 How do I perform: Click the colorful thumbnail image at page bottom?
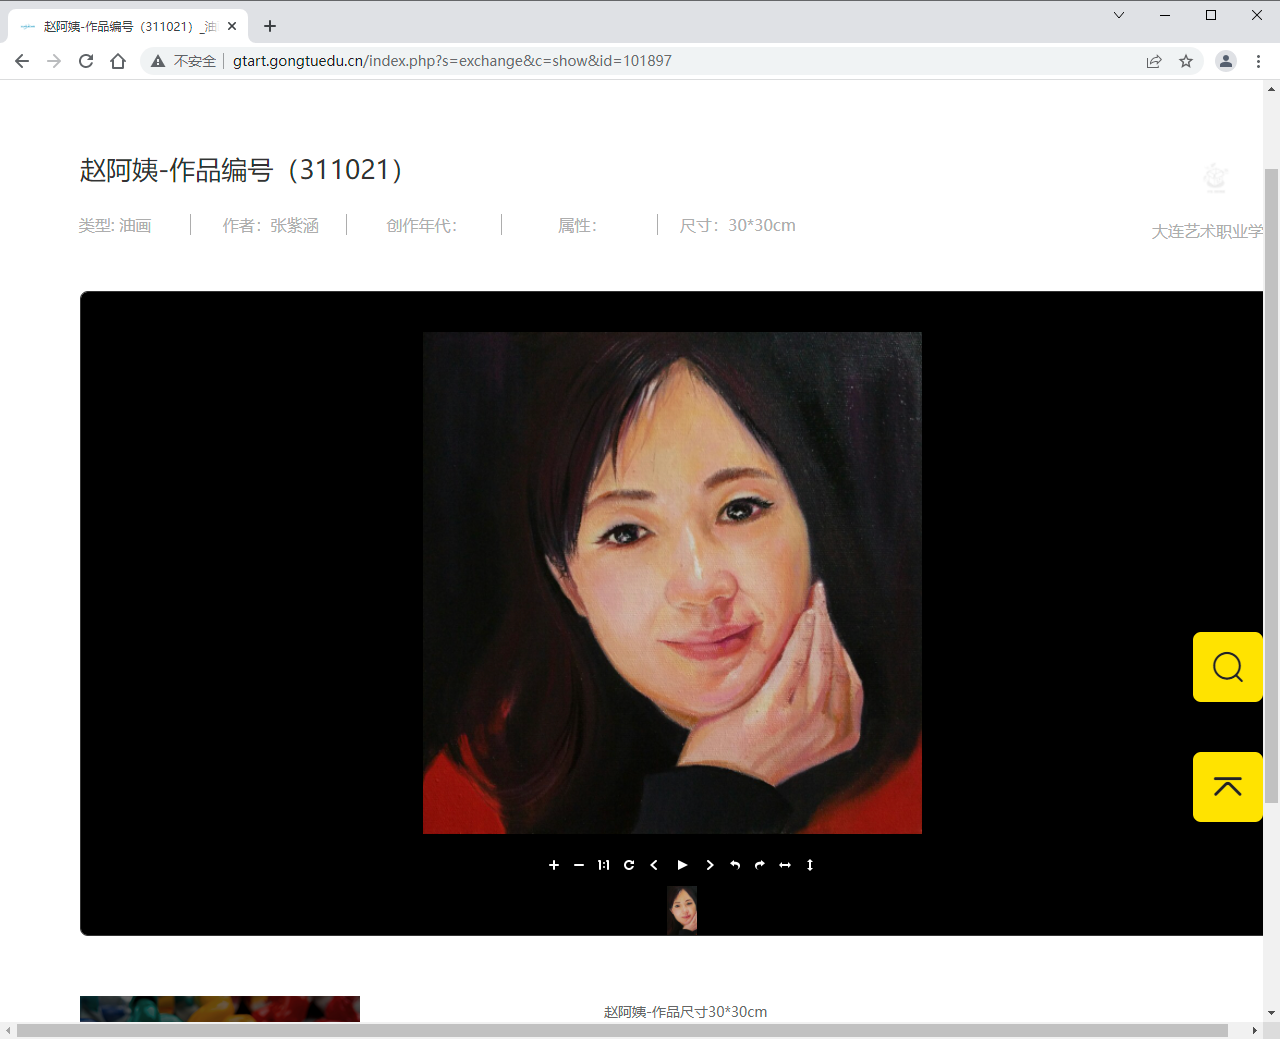pos(220,1009)
